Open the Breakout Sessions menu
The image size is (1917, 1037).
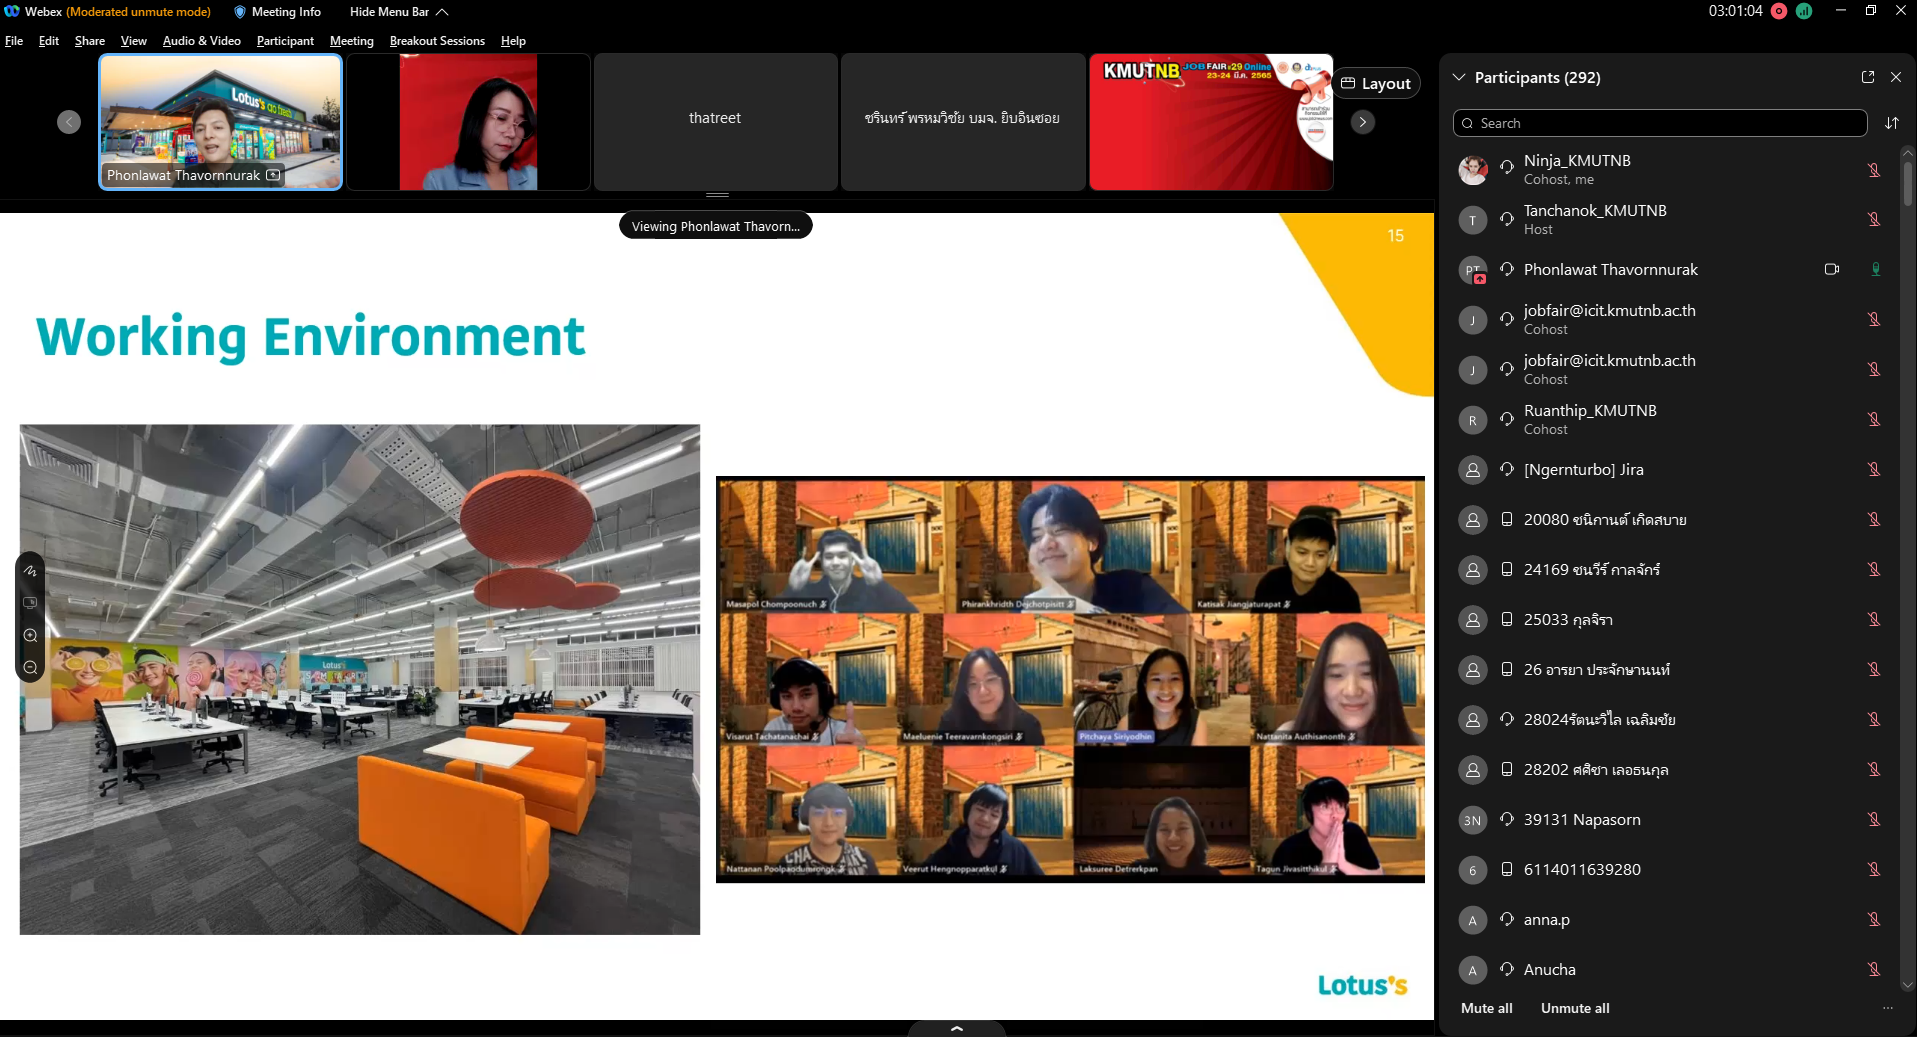(x=437, y=41)
